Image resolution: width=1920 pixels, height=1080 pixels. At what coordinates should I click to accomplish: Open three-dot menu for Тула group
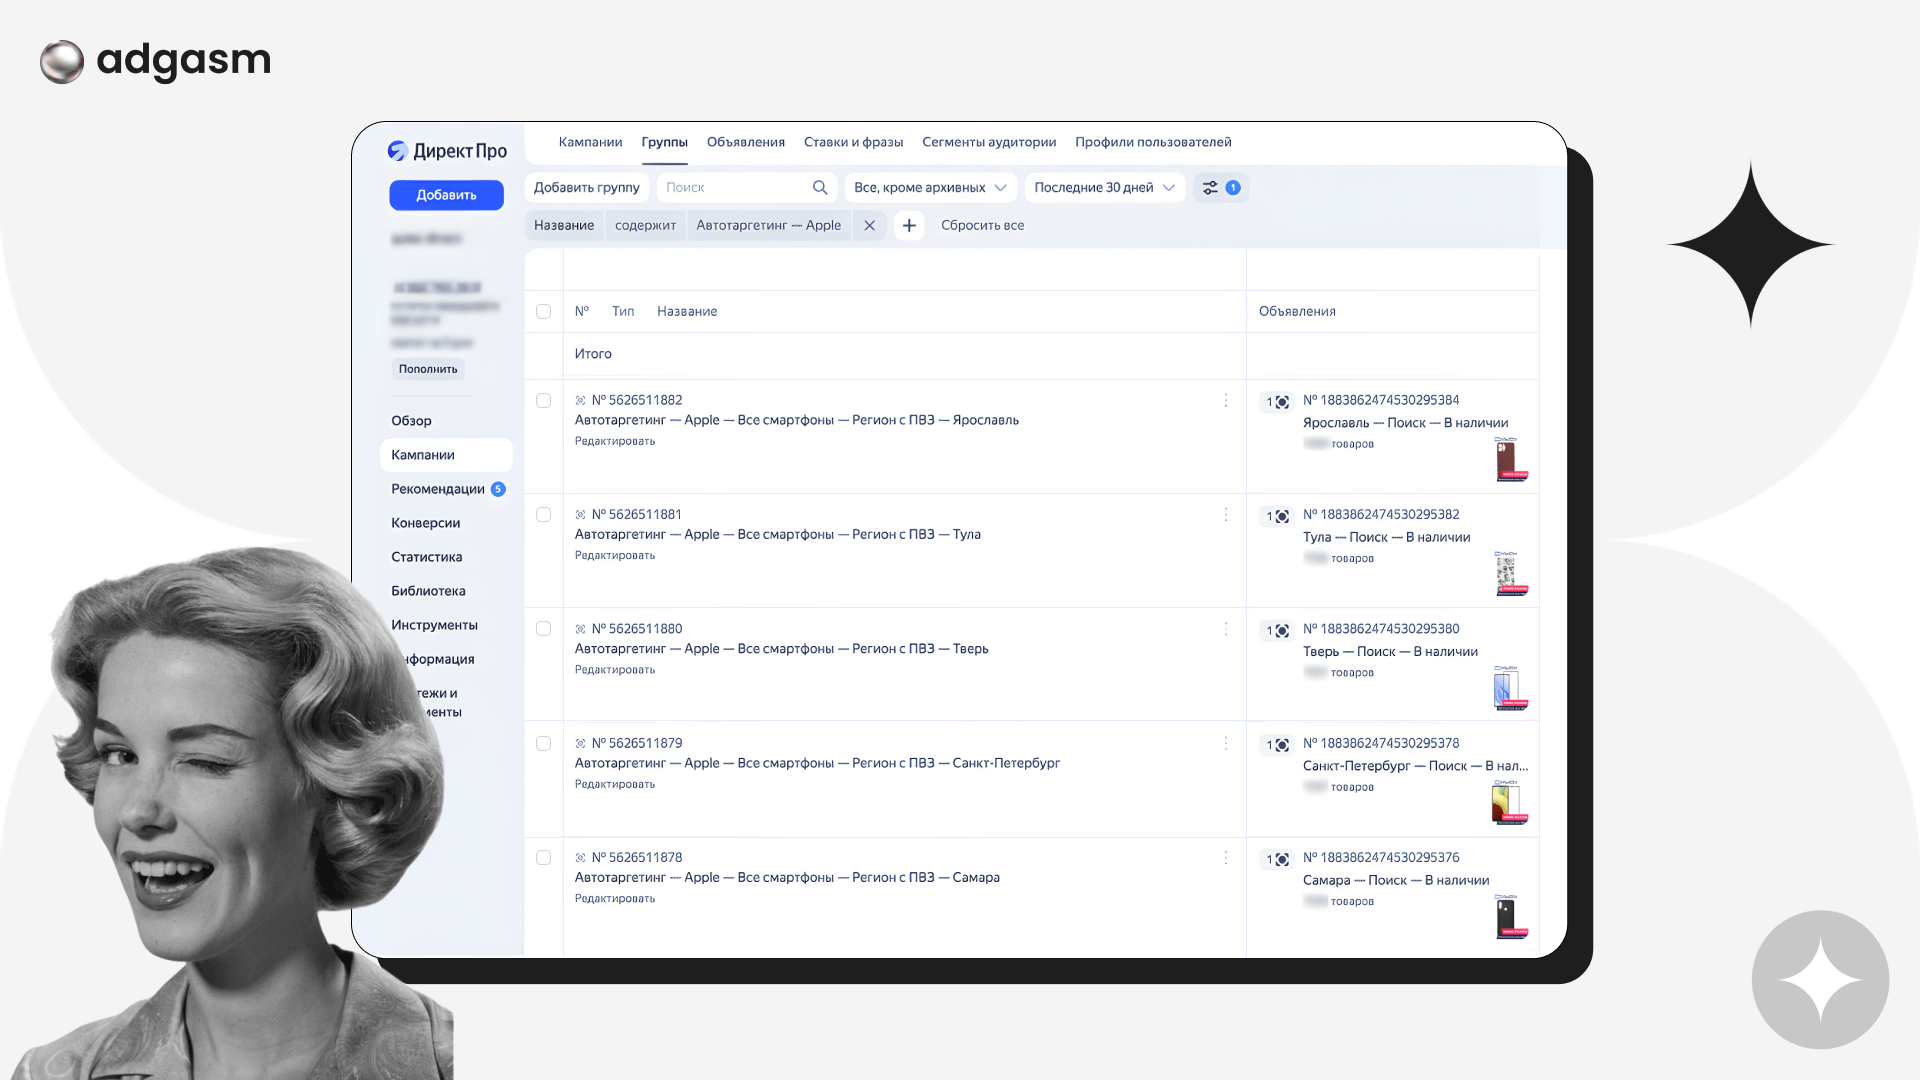click(x=1226, y=515)
